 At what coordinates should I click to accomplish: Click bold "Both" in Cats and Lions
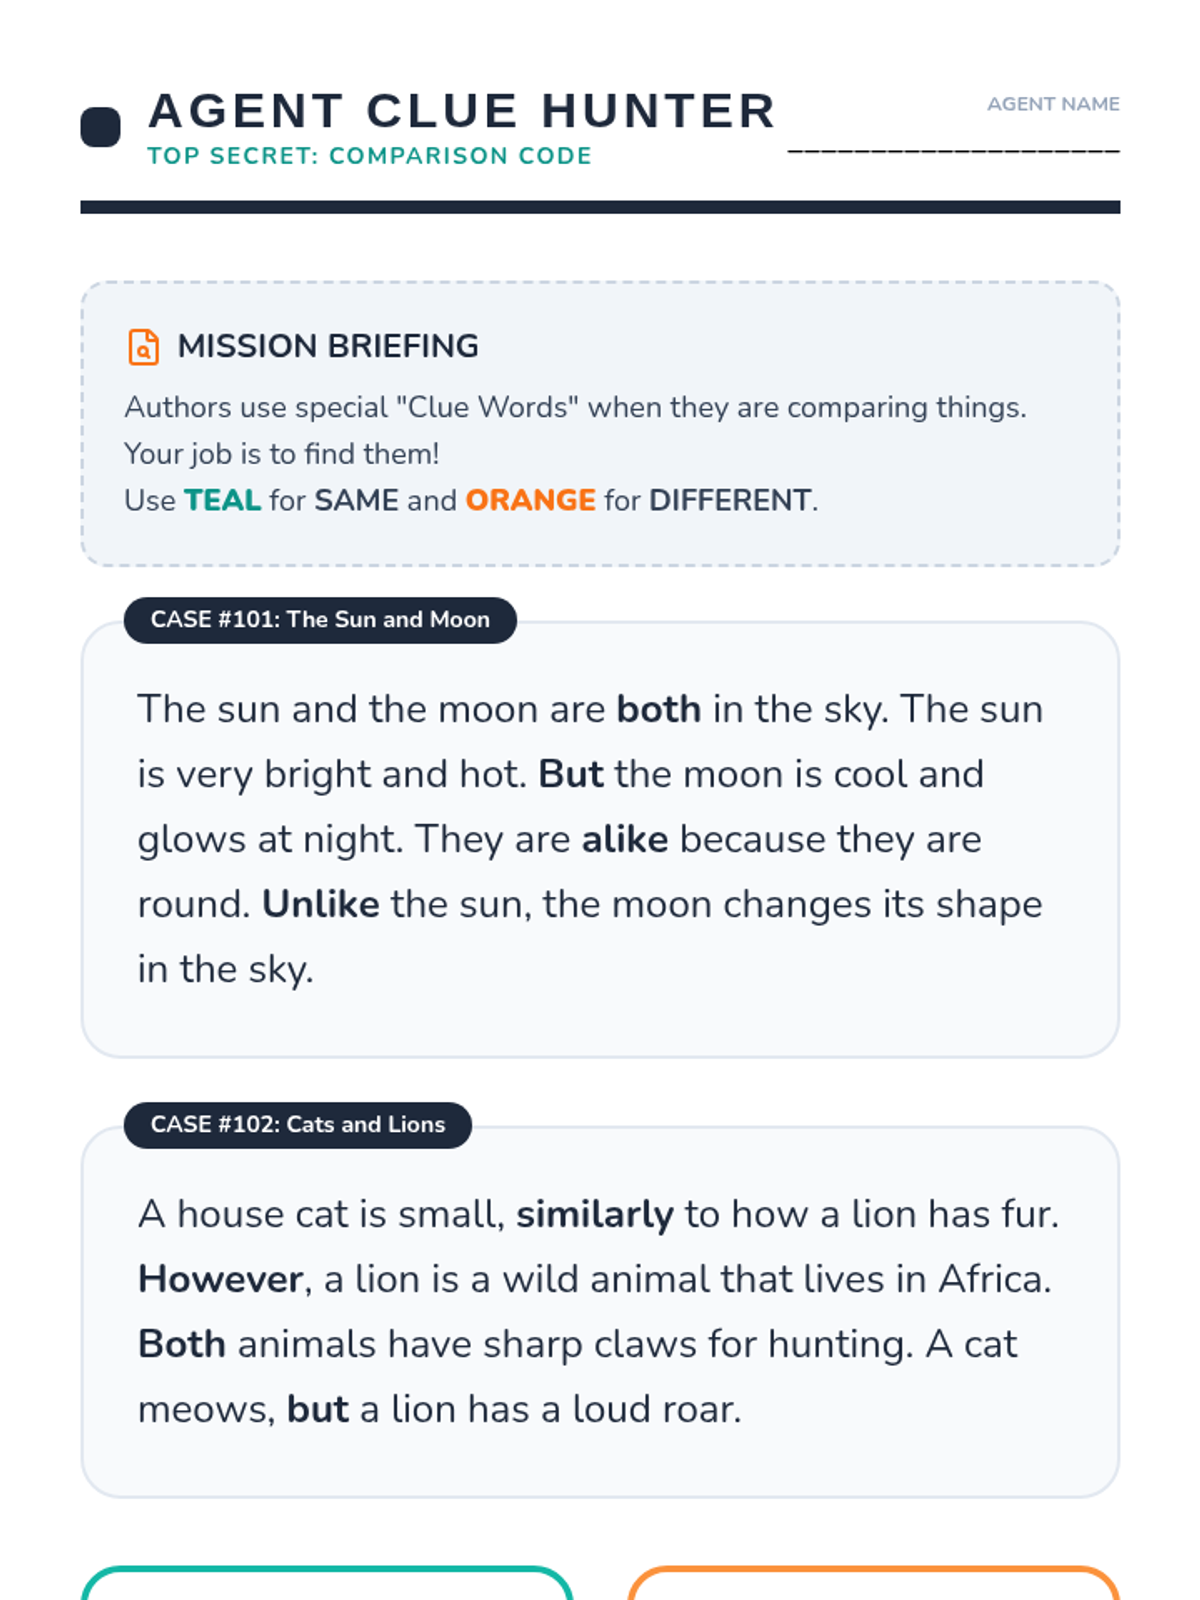(x=182, y=1344)
